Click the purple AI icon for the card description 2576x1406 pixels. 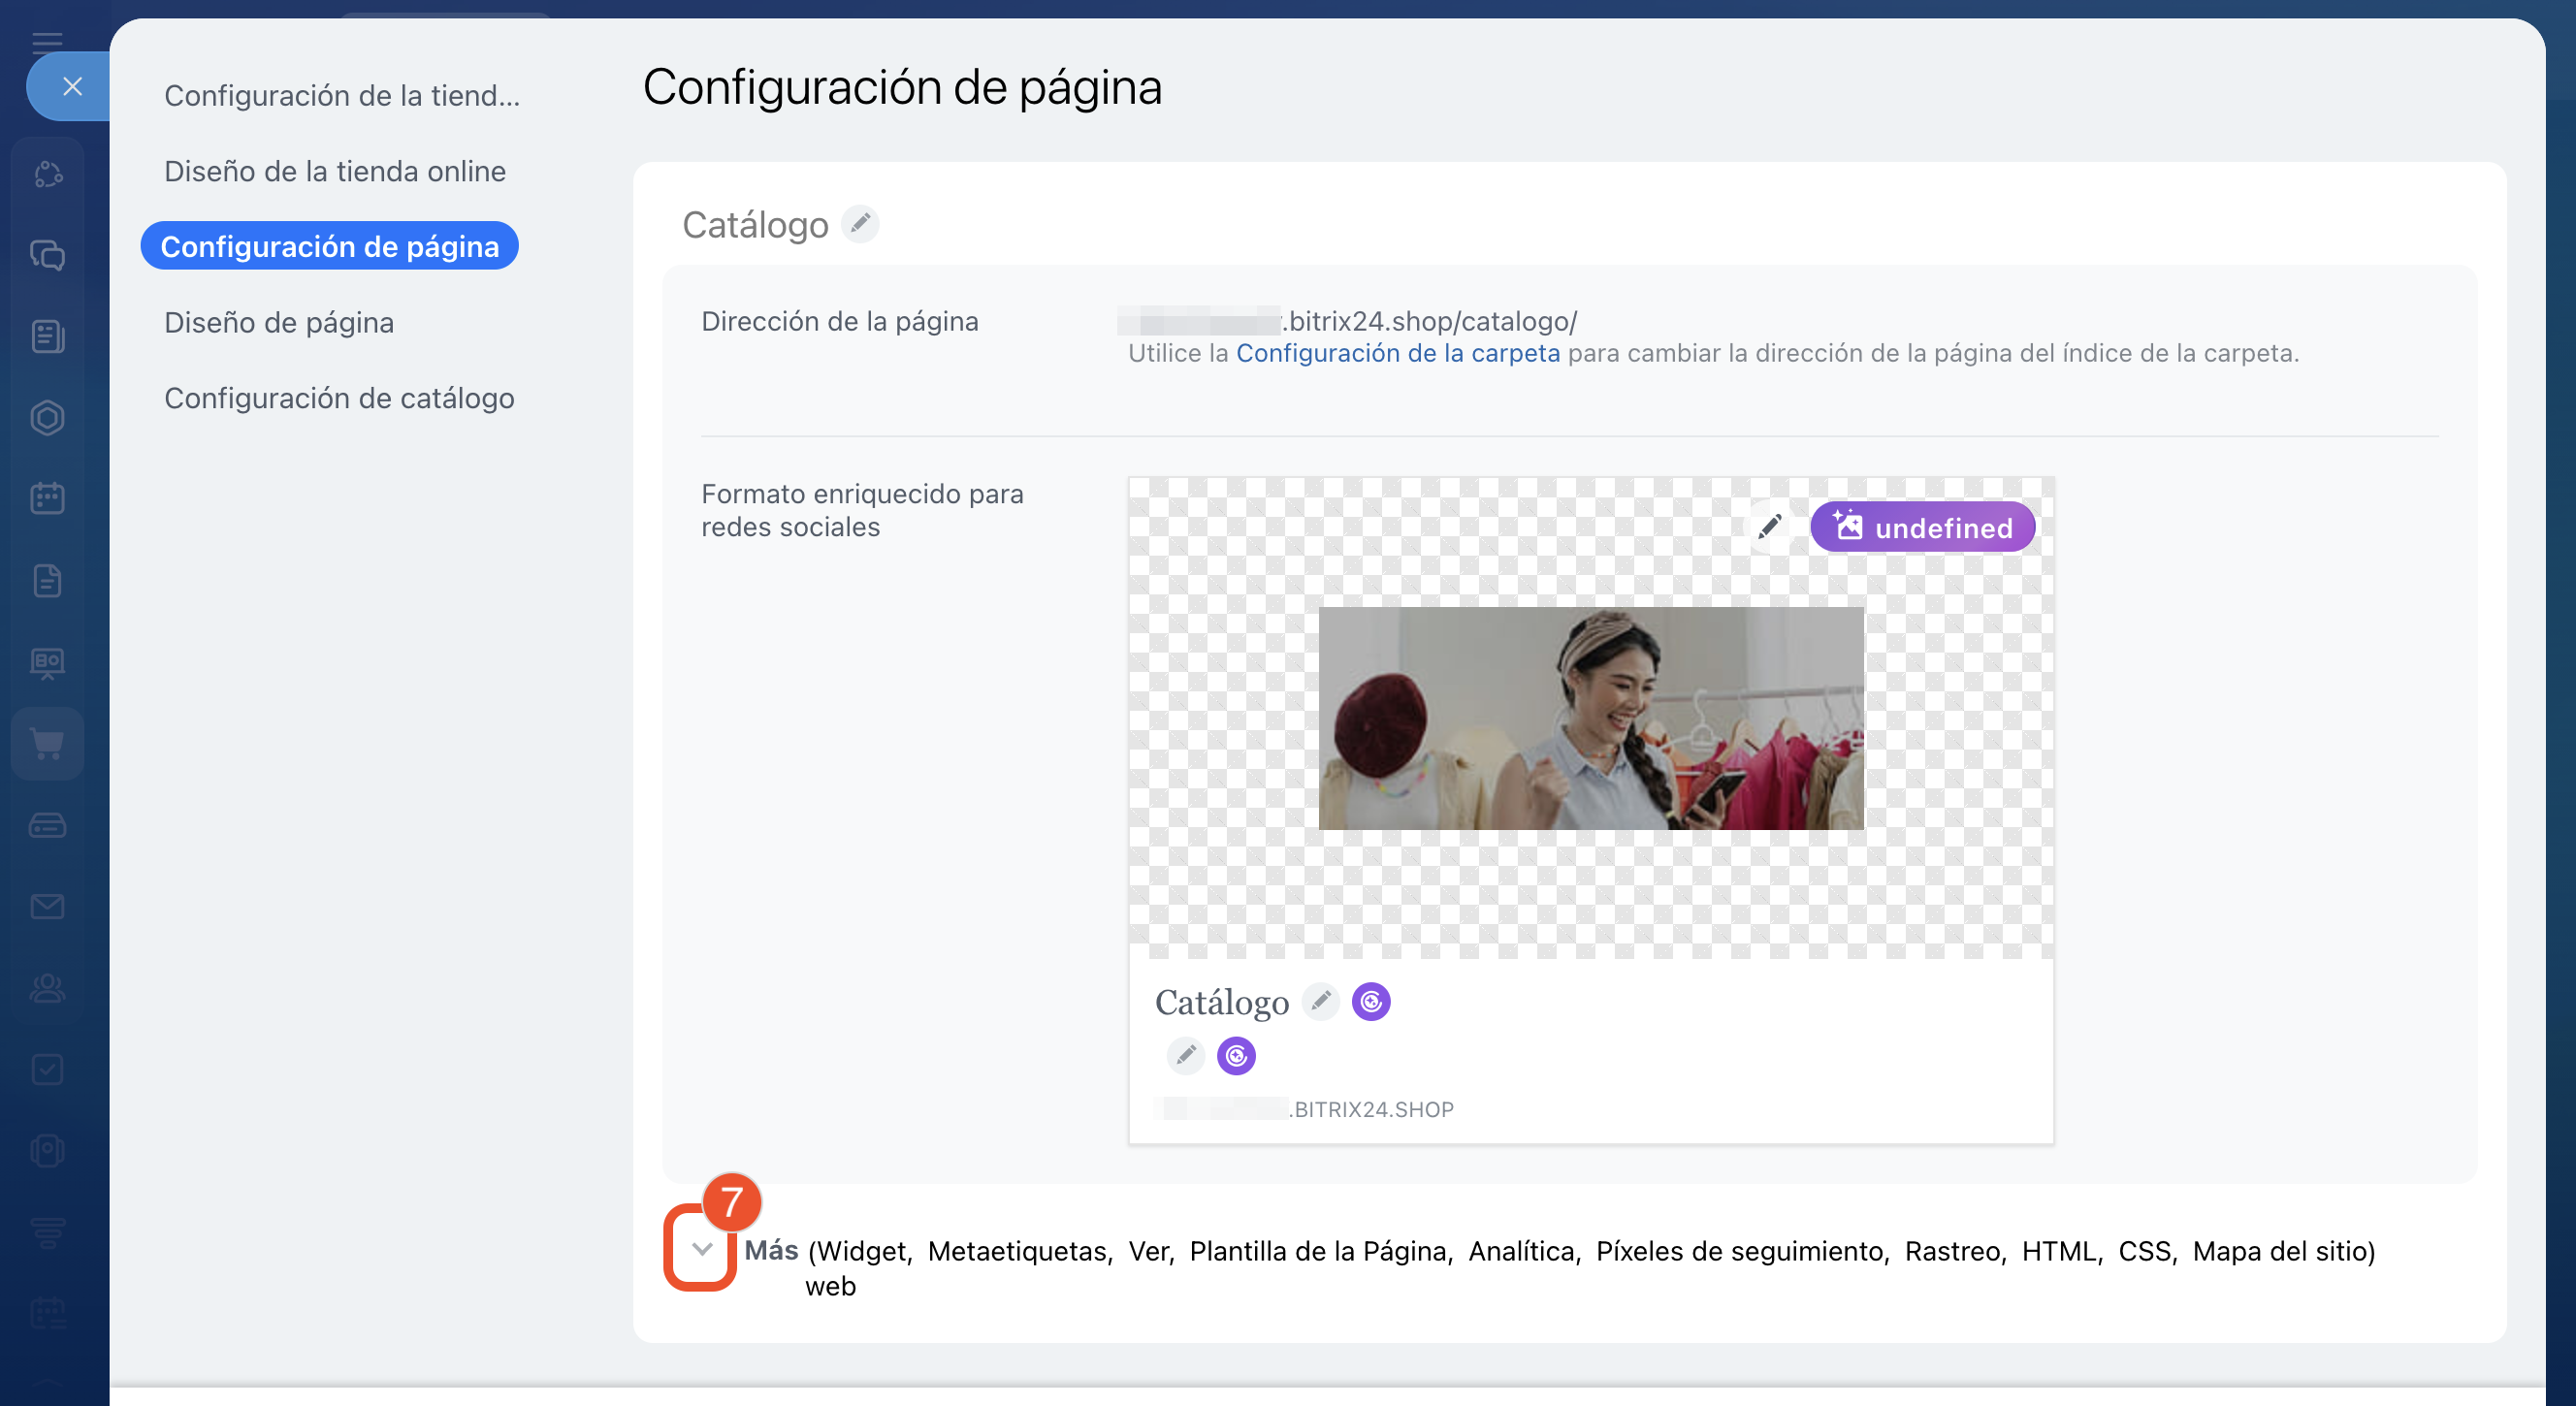(1236, 1055)
